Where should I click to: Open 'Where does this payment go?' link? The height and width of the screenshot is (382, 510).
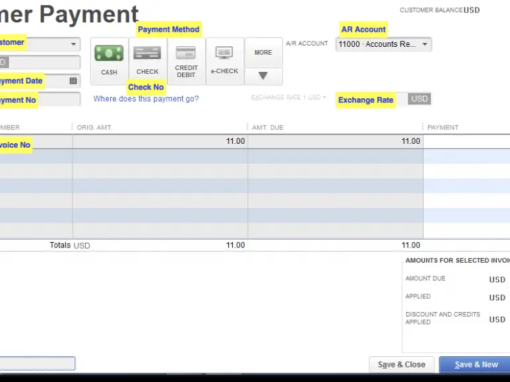point(146,99)
